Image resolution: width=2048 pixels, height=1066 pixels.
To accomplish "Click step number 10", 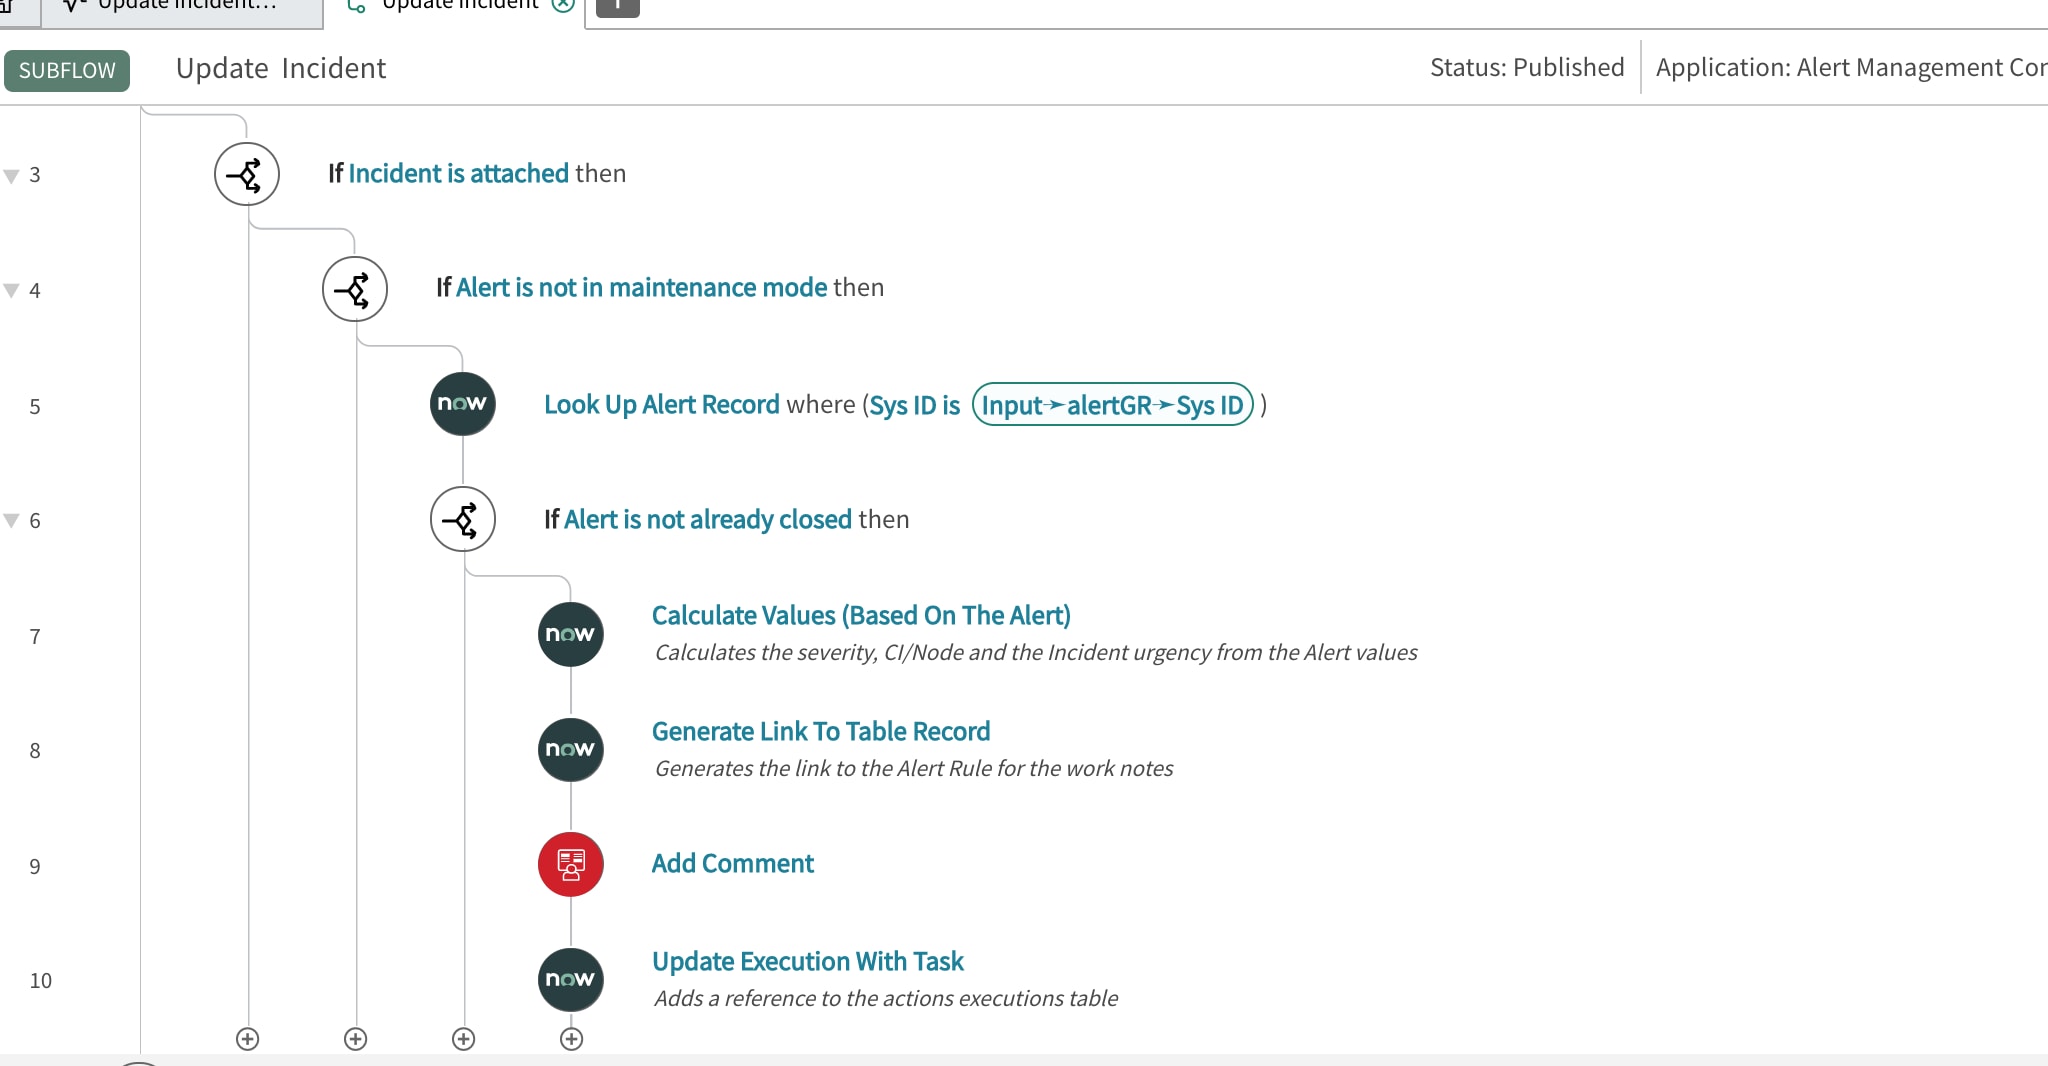I will click(x=40, y=981).
